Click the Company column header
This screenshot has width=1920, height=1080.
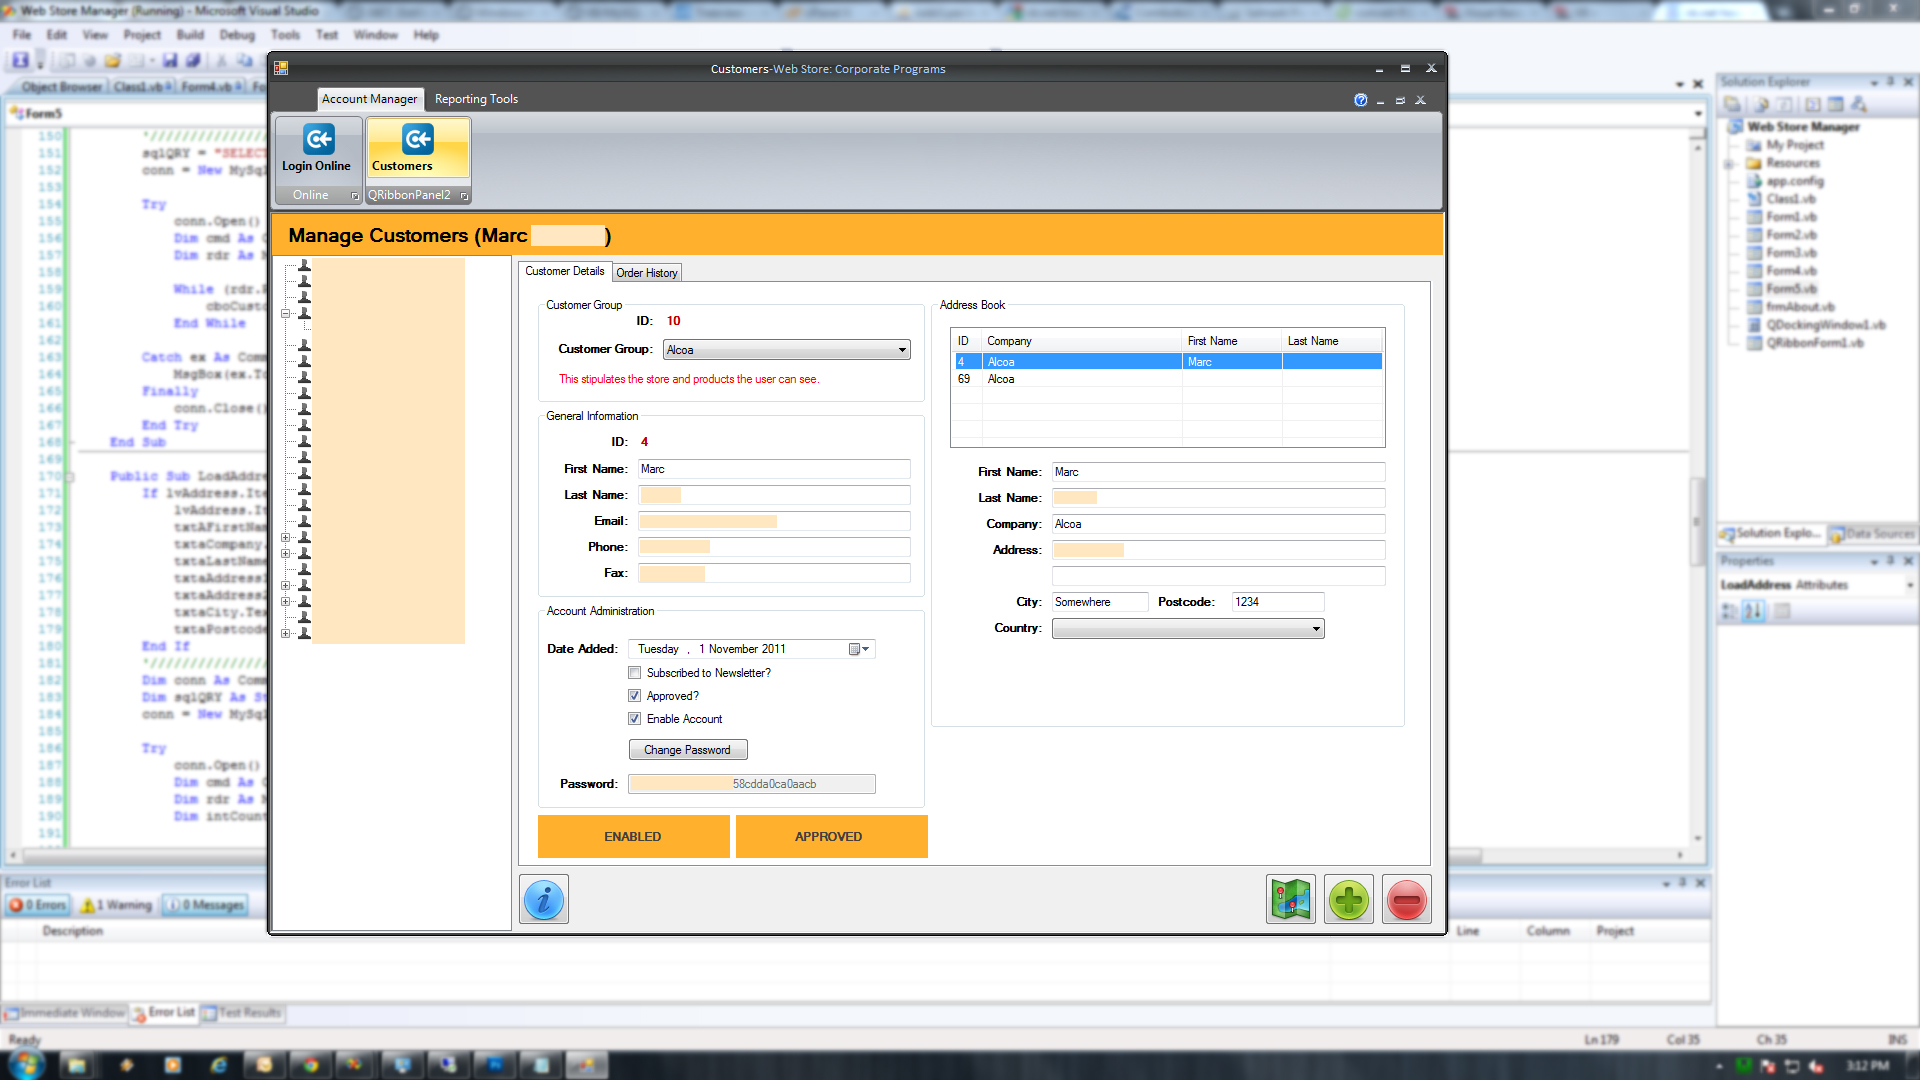point(1082,341)
